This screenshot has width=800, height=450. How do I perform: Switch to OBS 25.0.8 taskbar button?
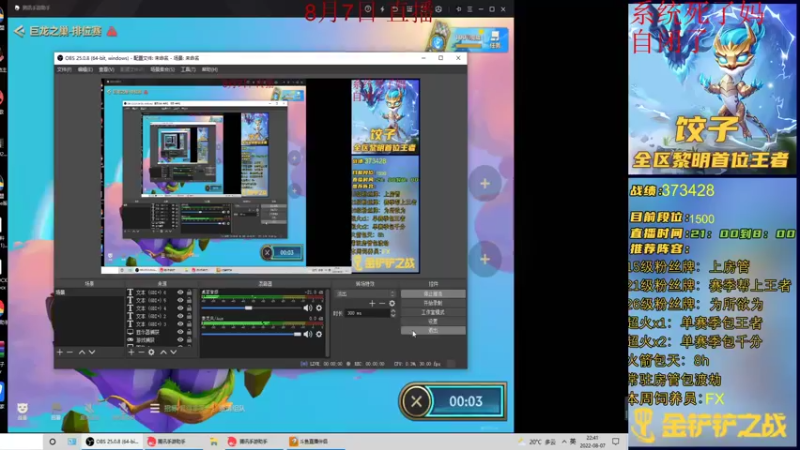click(112, 441)
